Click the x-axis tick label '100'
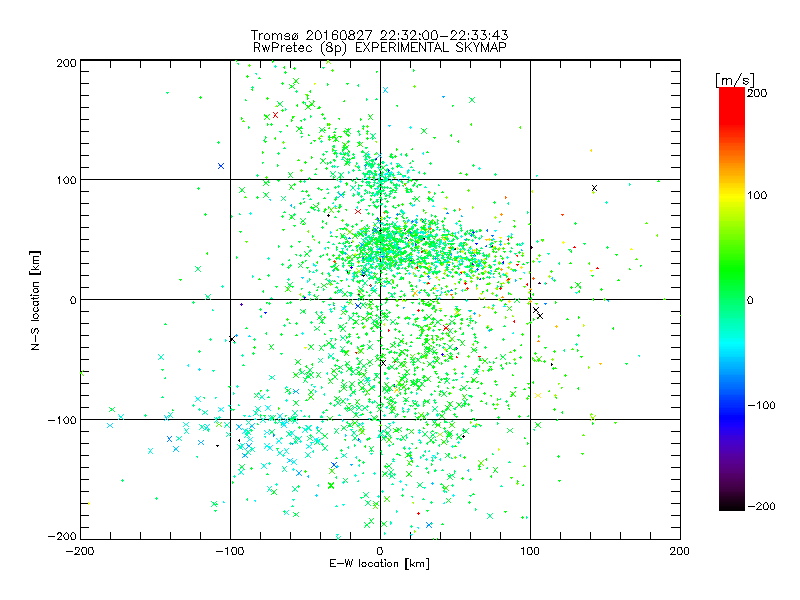 coord(530,551)
